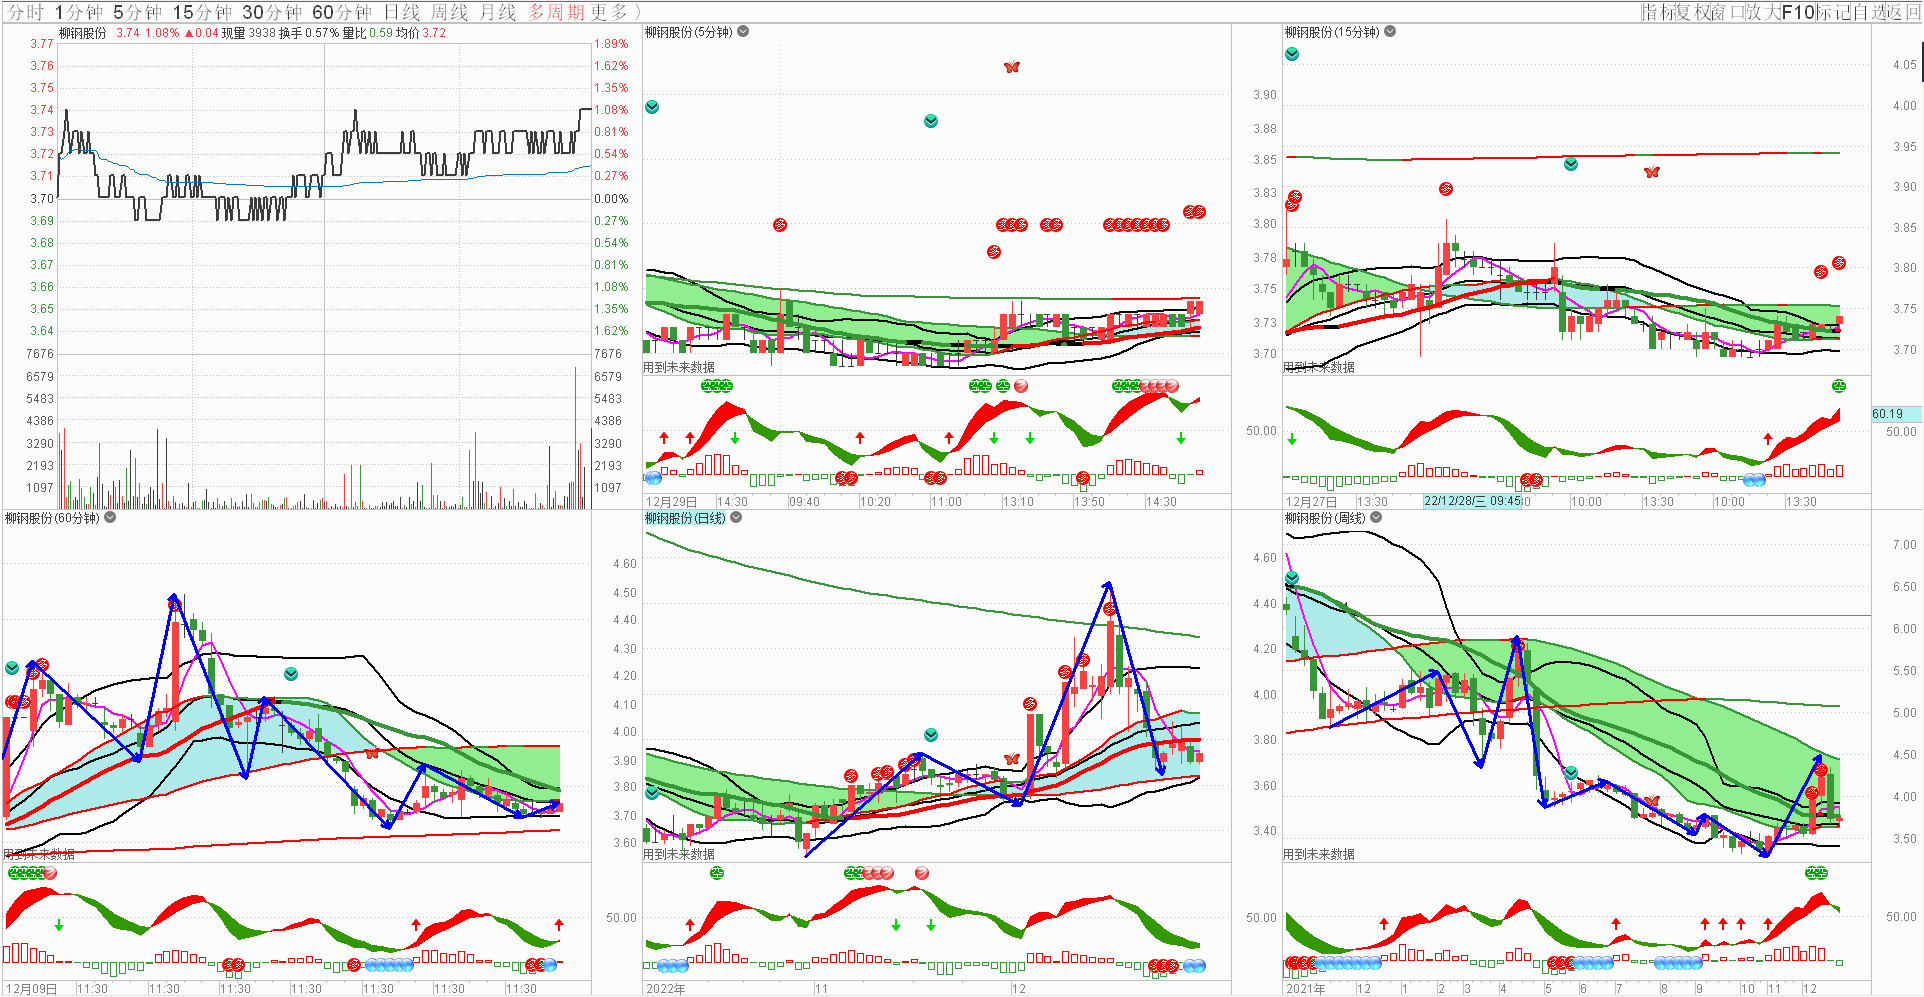
Task: Click the second teal arrow signal in 5分钟 chart
Action: coord(931,121)
